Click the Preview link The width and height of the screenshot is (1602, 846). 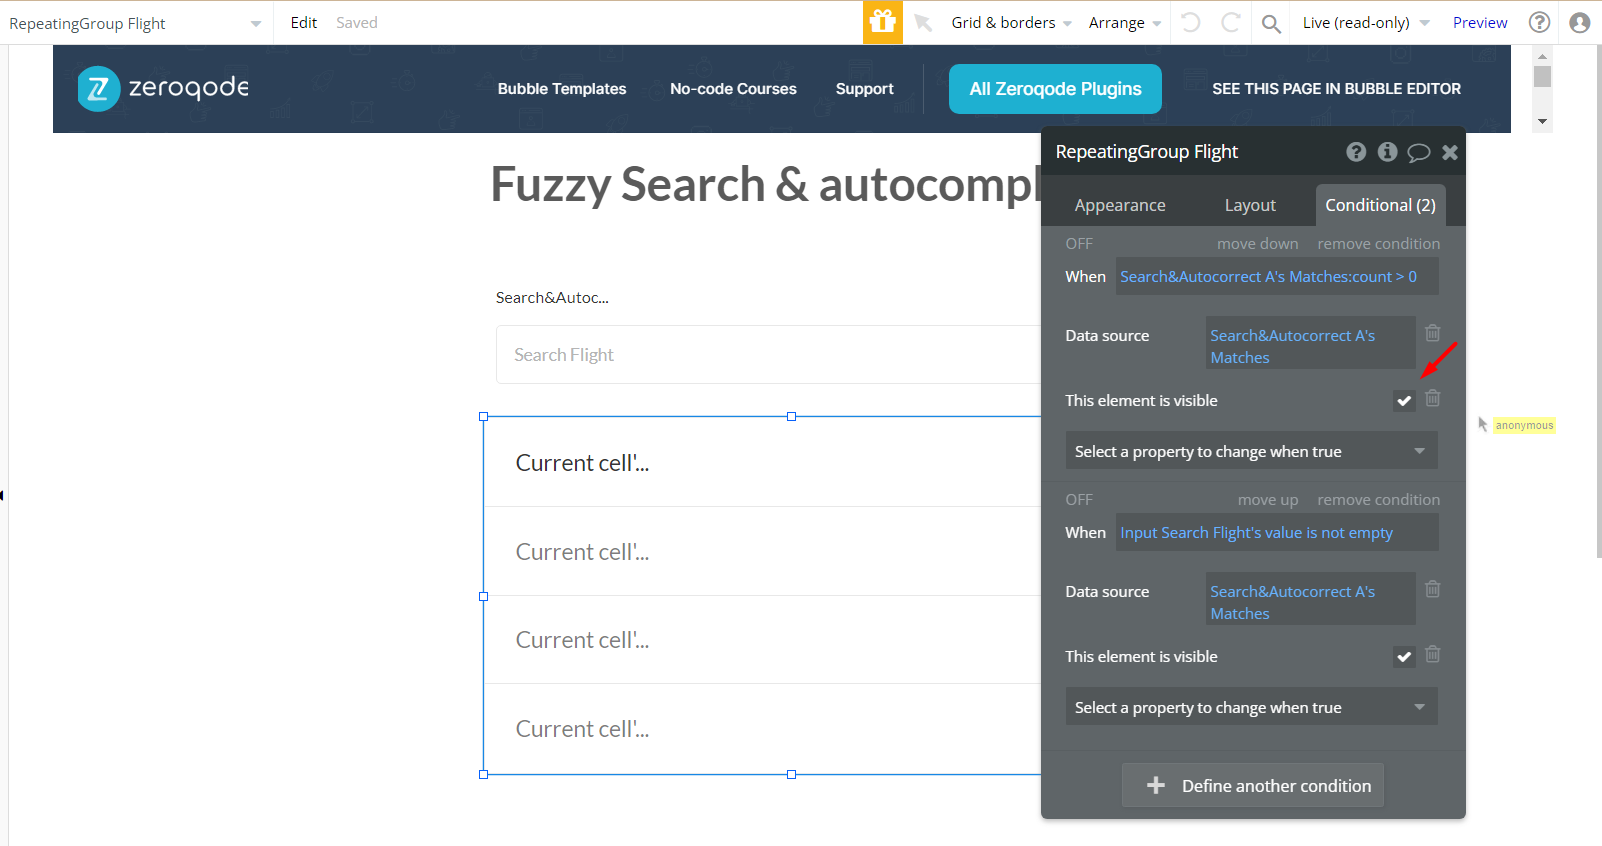[1480, 23]
